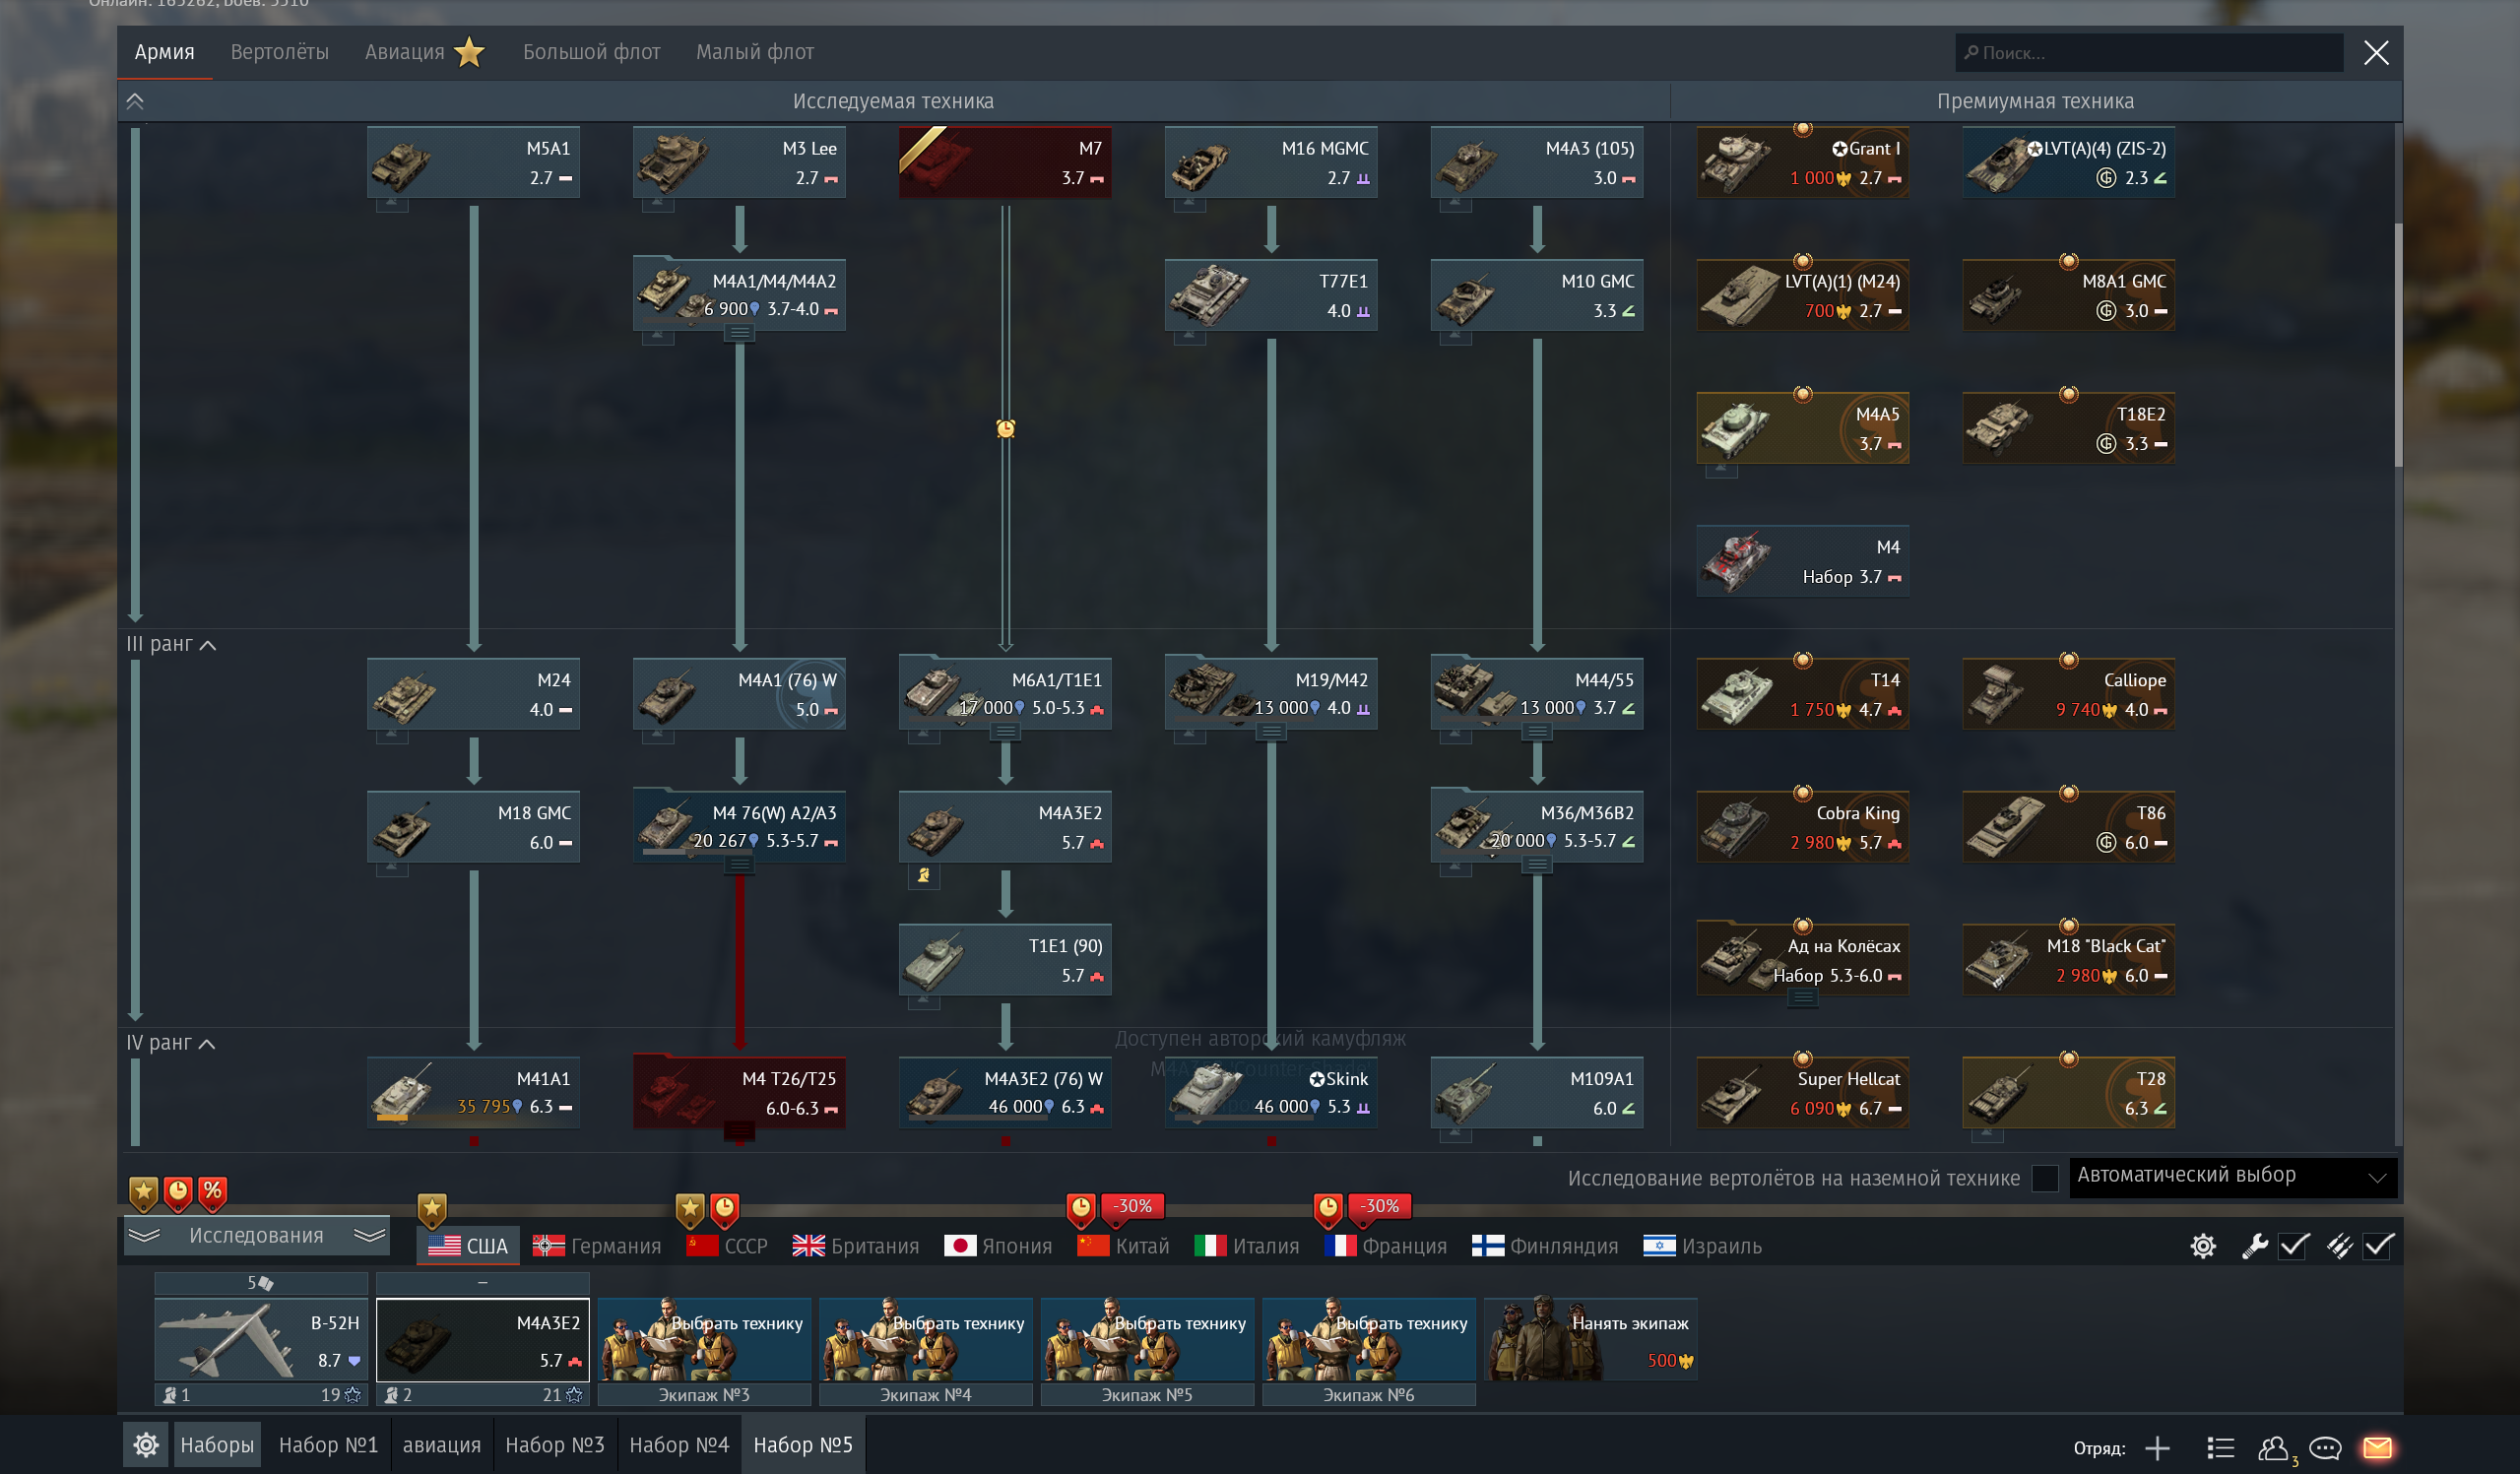Click the M4A3E2 tank card in research tree
This screenshot has width=2520, height=1474.
[1005, 827]
